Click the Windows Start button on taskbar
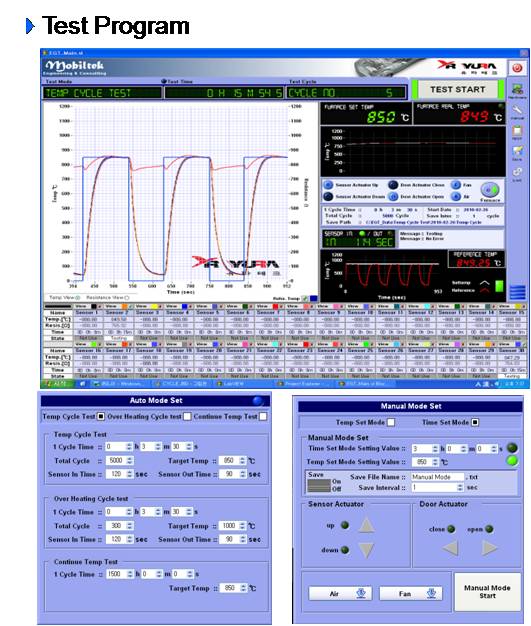This screenshot has height=626, width=531. [57, 384]
